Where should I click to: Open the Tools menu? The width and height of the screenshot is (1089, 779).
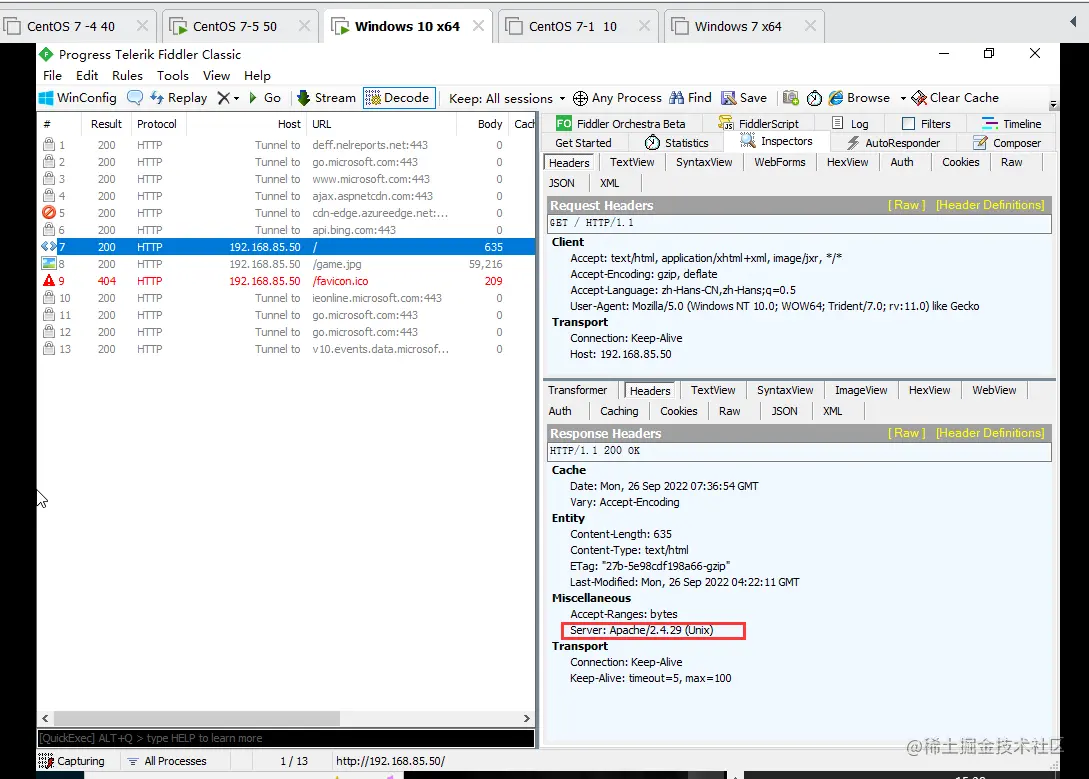172,76
